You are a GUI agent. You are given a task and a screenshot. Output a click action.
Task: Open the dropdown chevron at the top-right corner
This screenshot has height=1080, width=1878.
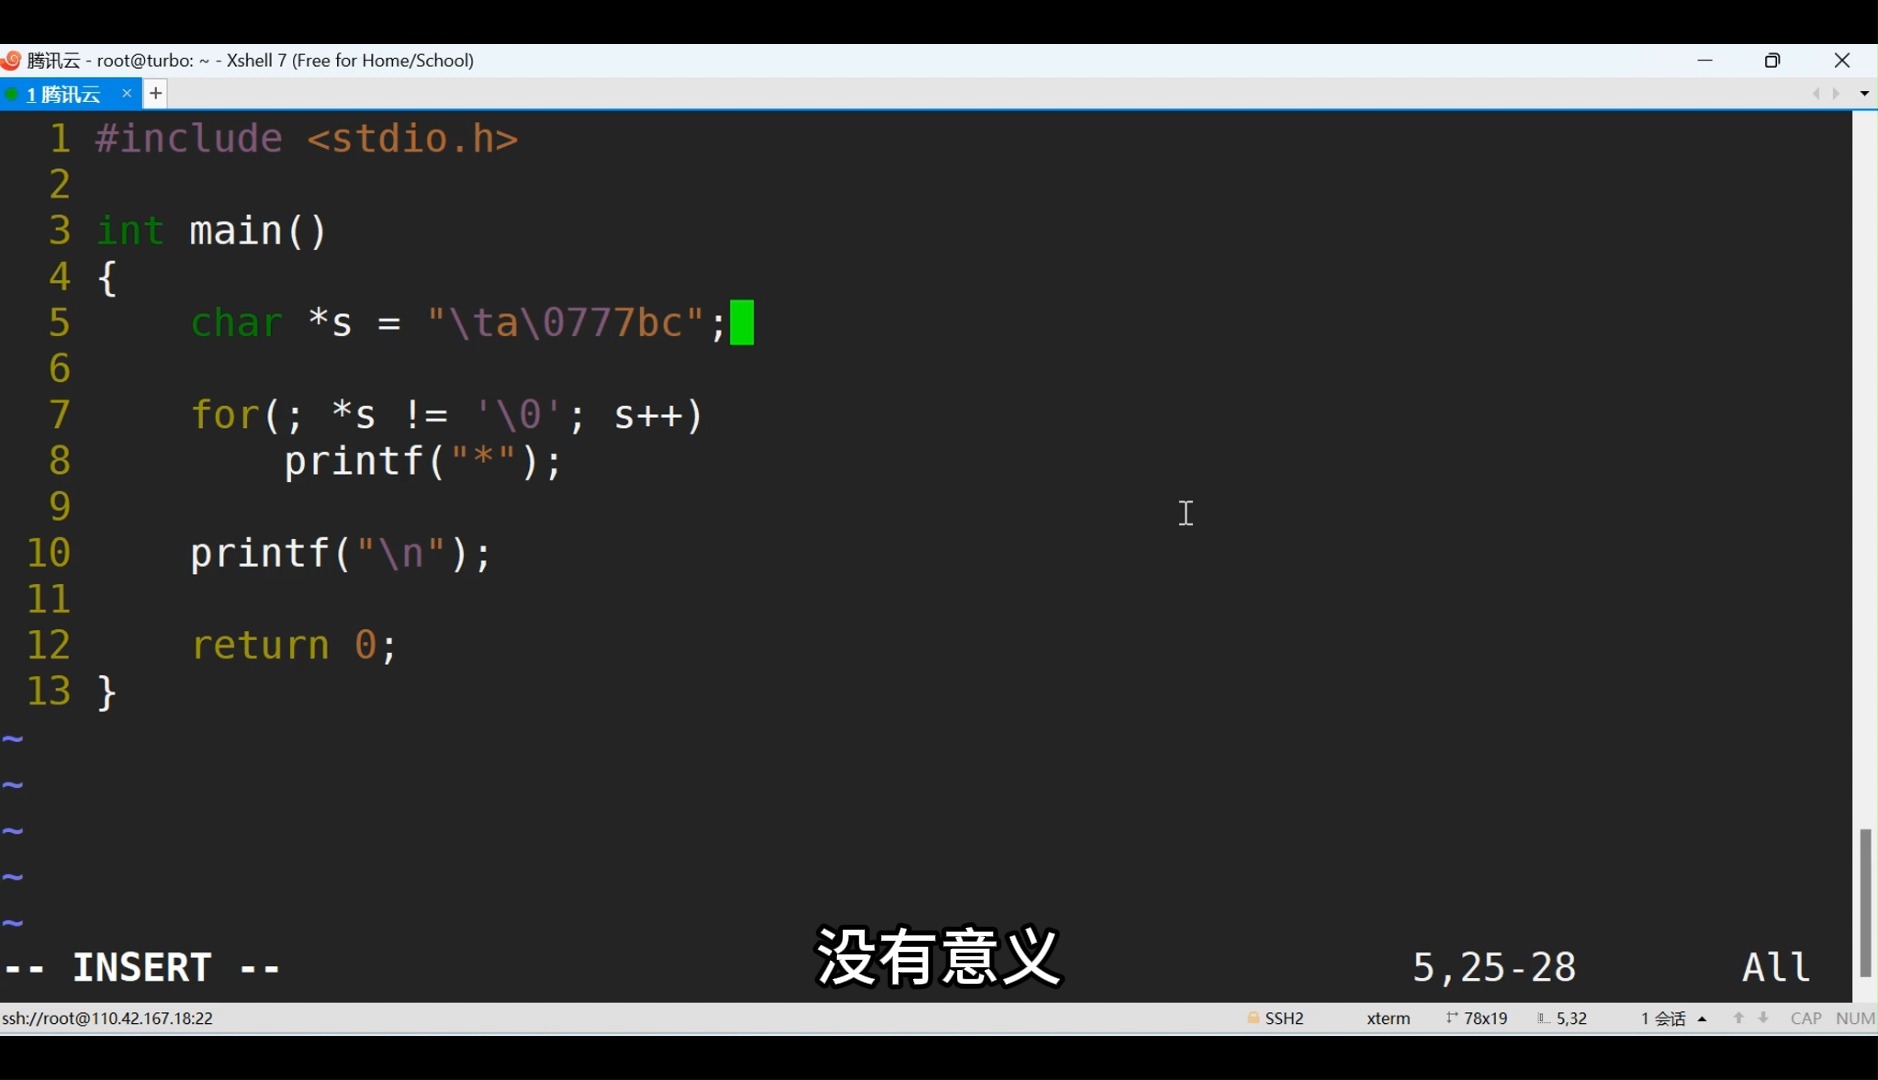click(x=1864, y=93)
